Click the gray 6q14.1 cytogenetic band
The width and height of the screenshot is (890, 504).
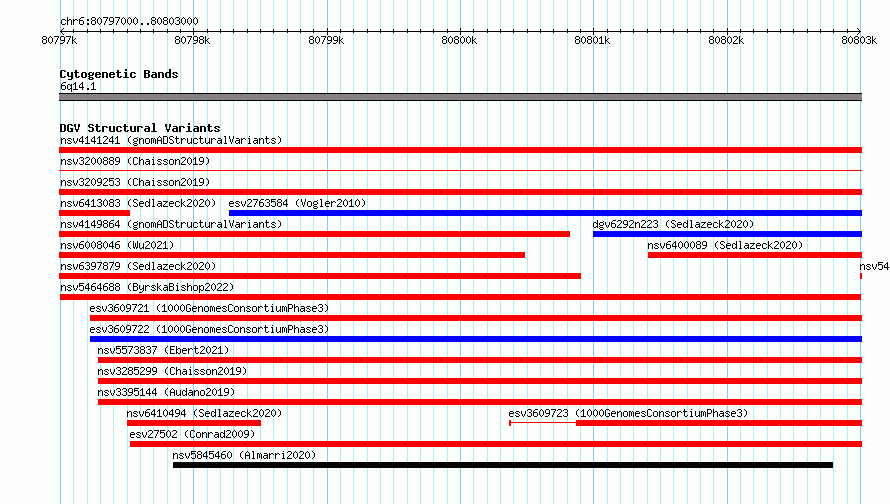(x=460, y=97)
